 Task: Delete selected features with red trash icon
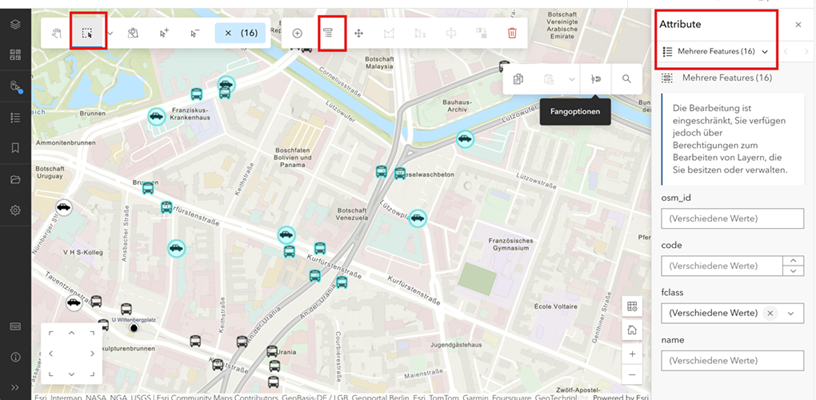click(x=512, y=33)
